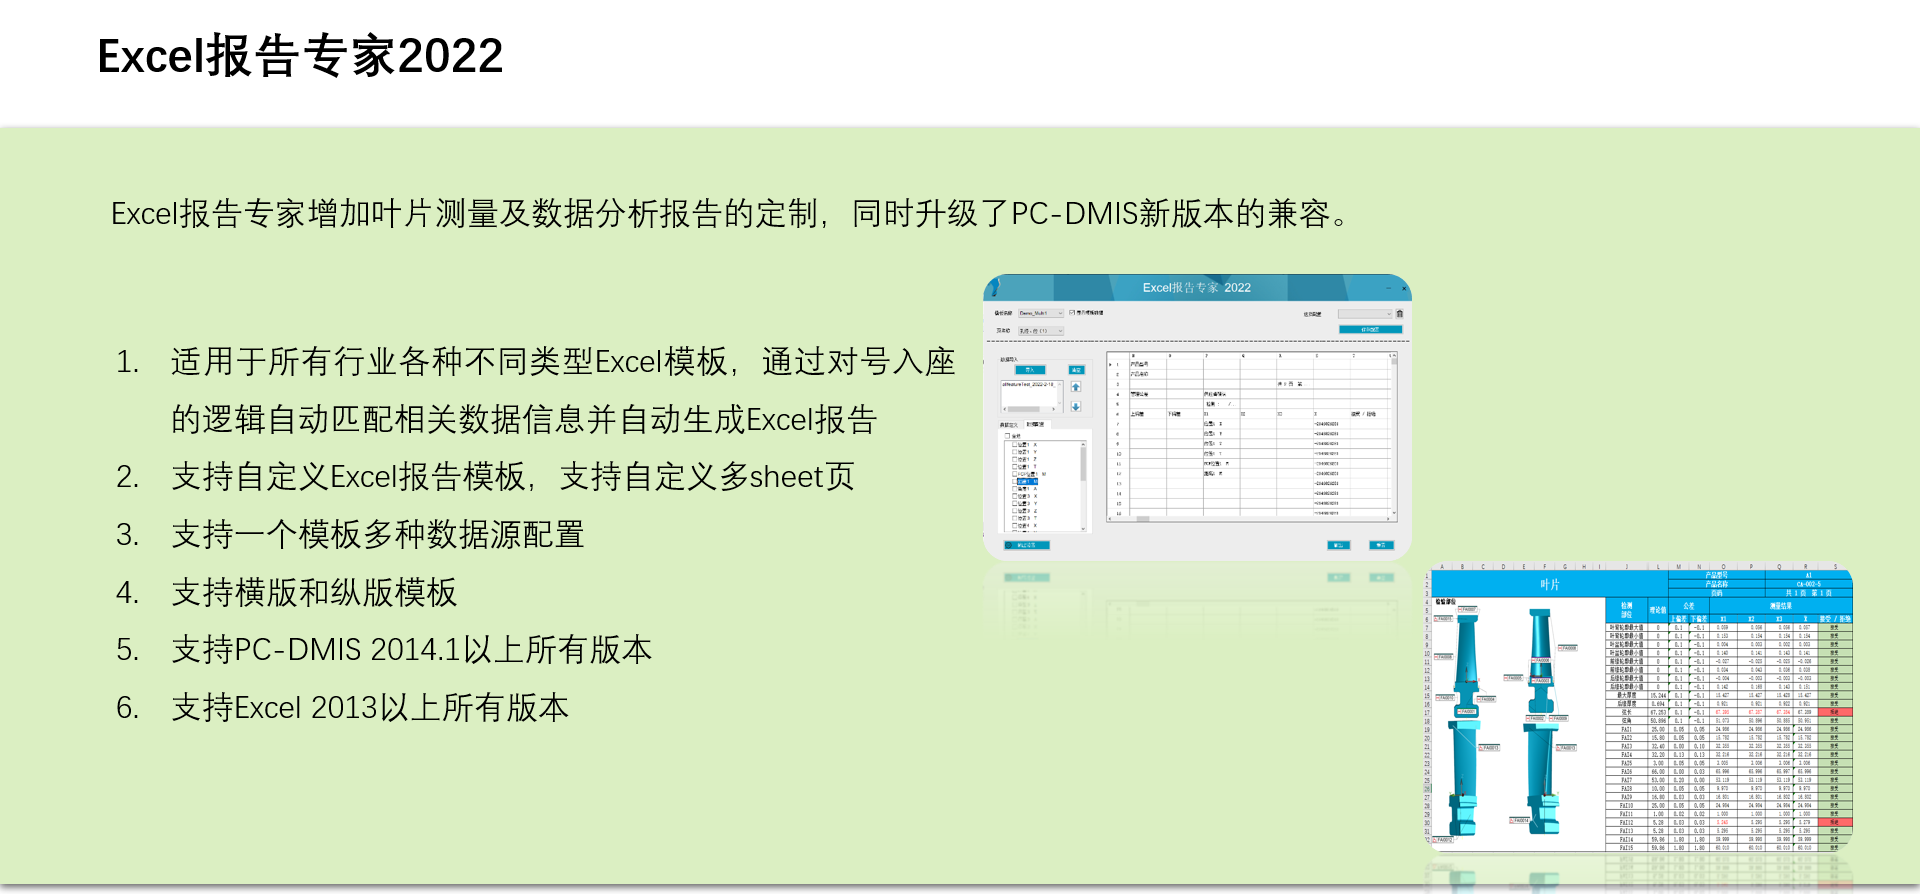This screenshot has height=894, width=1920.
Task: Click the blue move-down arrow icon
Action: pos(1076,407)
